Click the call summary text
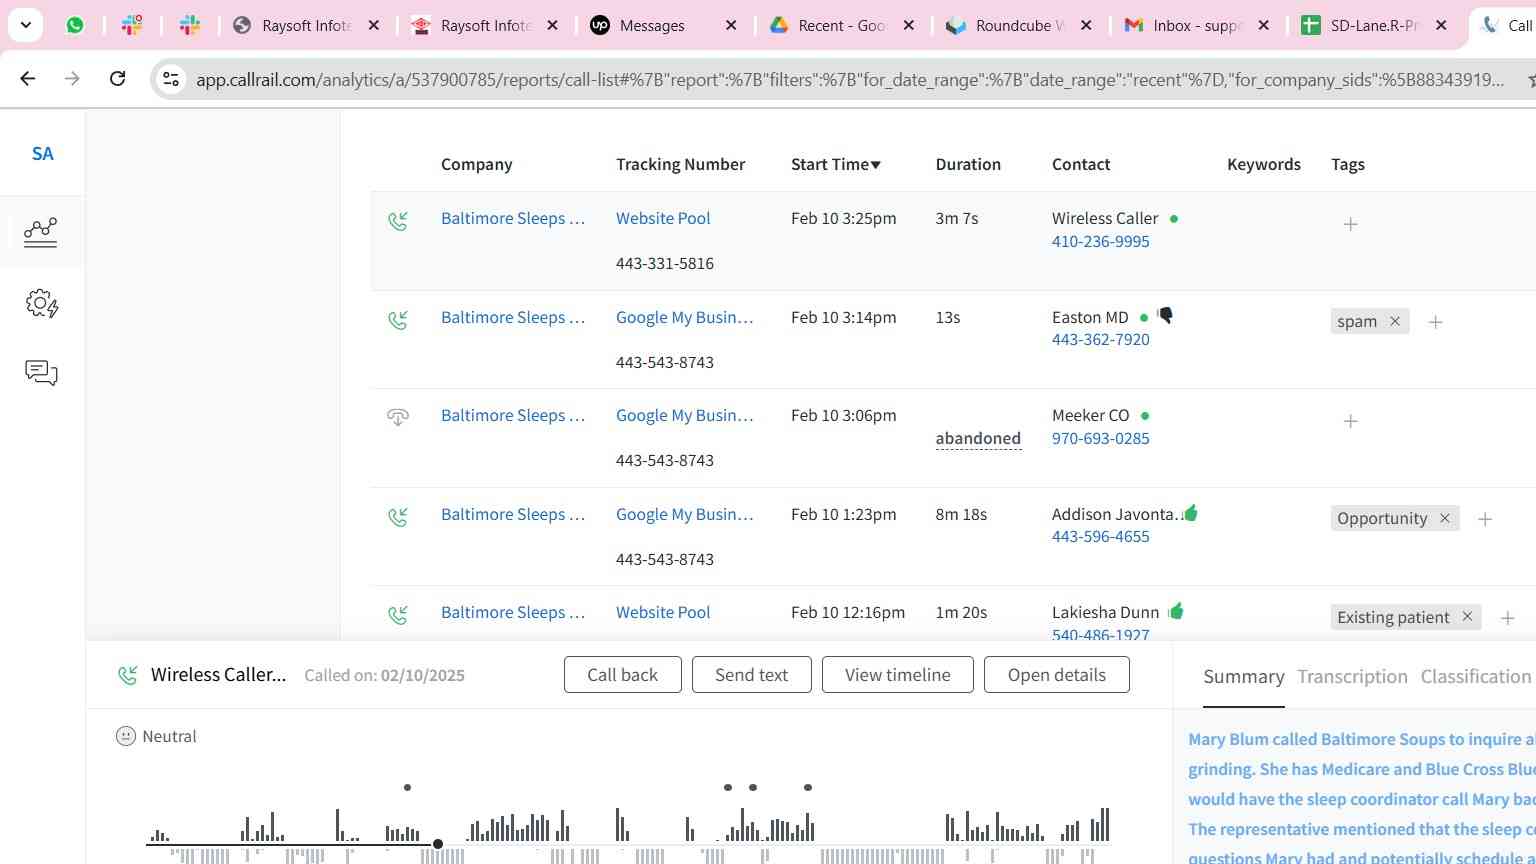 pyautogui.click(x=1361, y=797)
